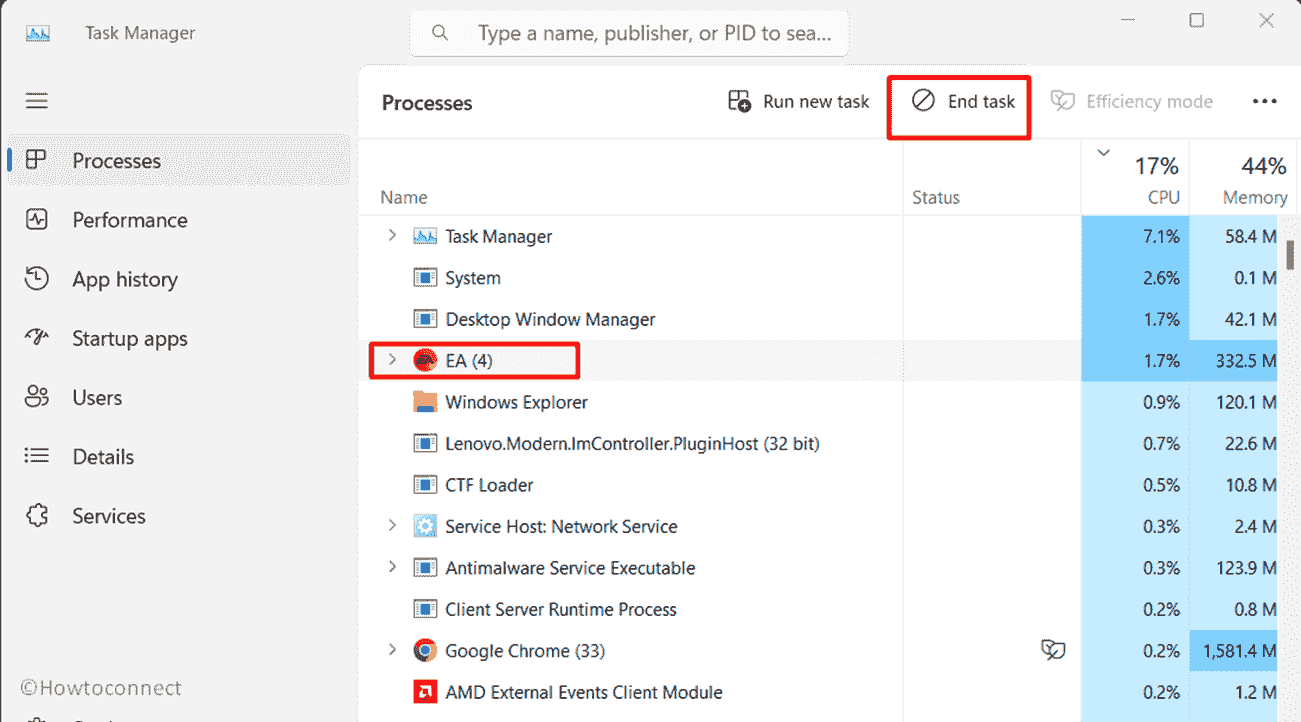Click the 332.5 M memory value
Screen dimensions: 1301x722
1244,360
